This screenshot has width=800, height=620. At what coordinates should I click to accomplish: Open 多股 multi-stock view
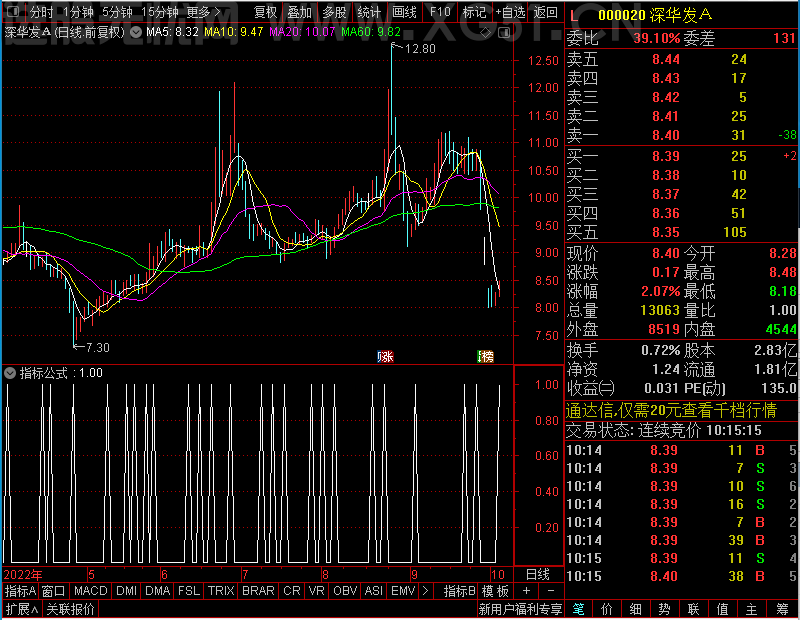tap(335, 12)
